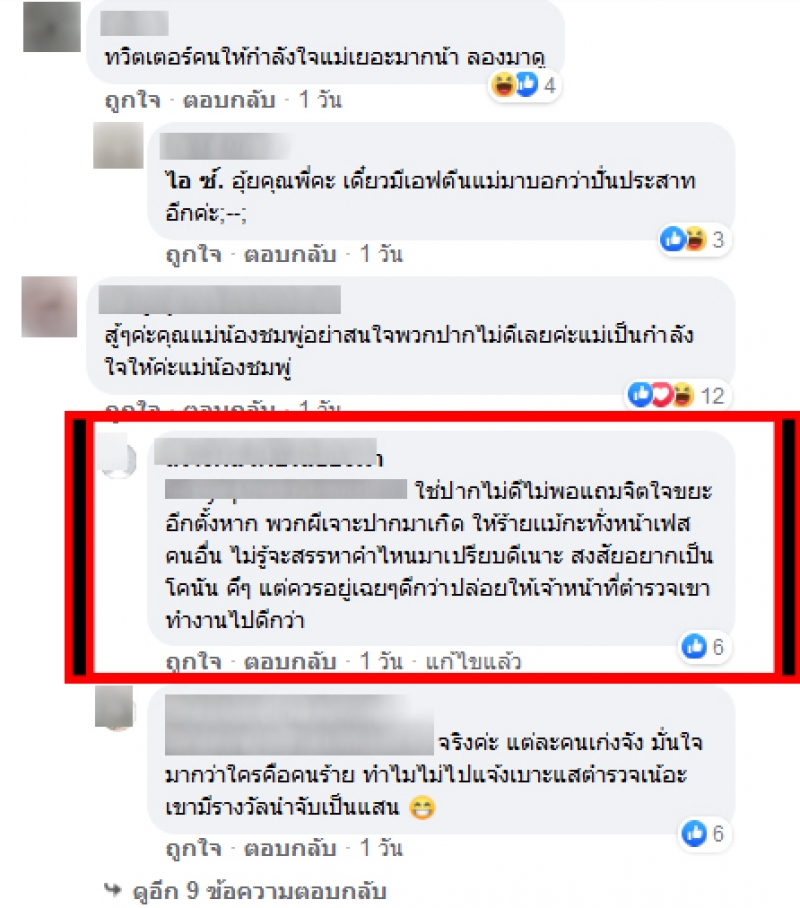Click ตอบกลับ in the red highlighted comment
This screenshot has height=908, width=800.
pyautogui.click(x=290, y=661)
